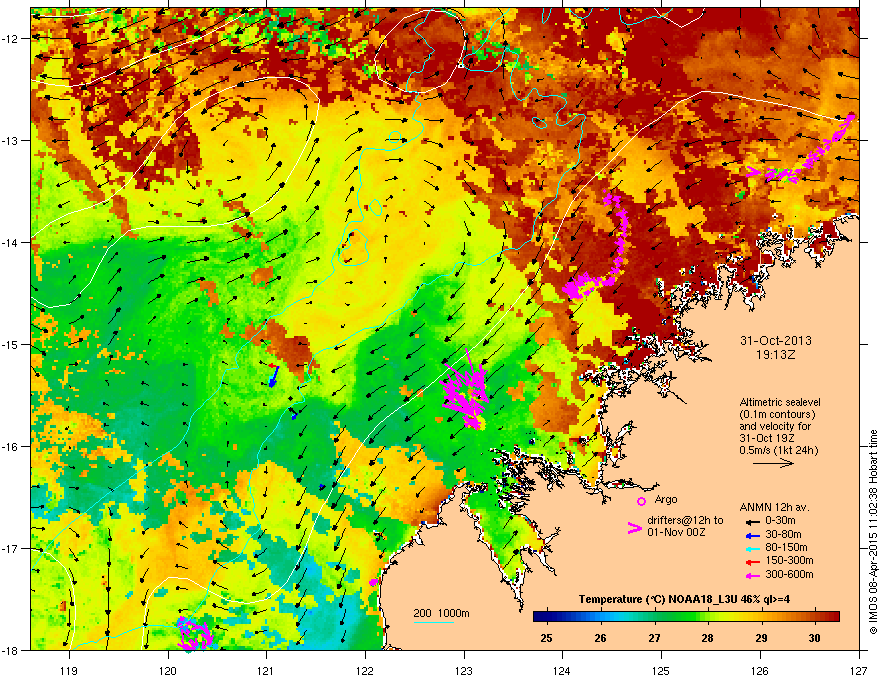The width and height of the screenshot is (880, 680).
Task: Click latitude axis label -12
Action: [x=11, y=38]
